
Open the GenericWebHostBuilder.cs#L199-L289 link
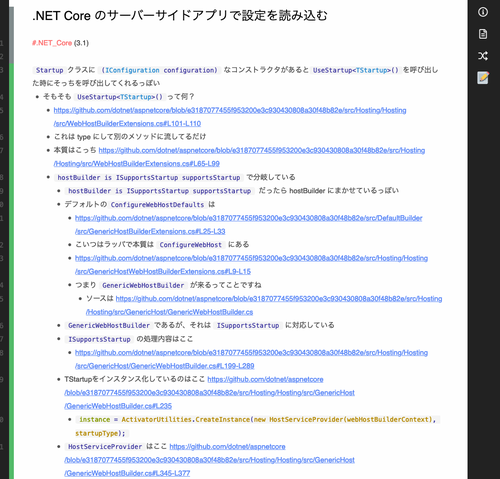(251, 359)
